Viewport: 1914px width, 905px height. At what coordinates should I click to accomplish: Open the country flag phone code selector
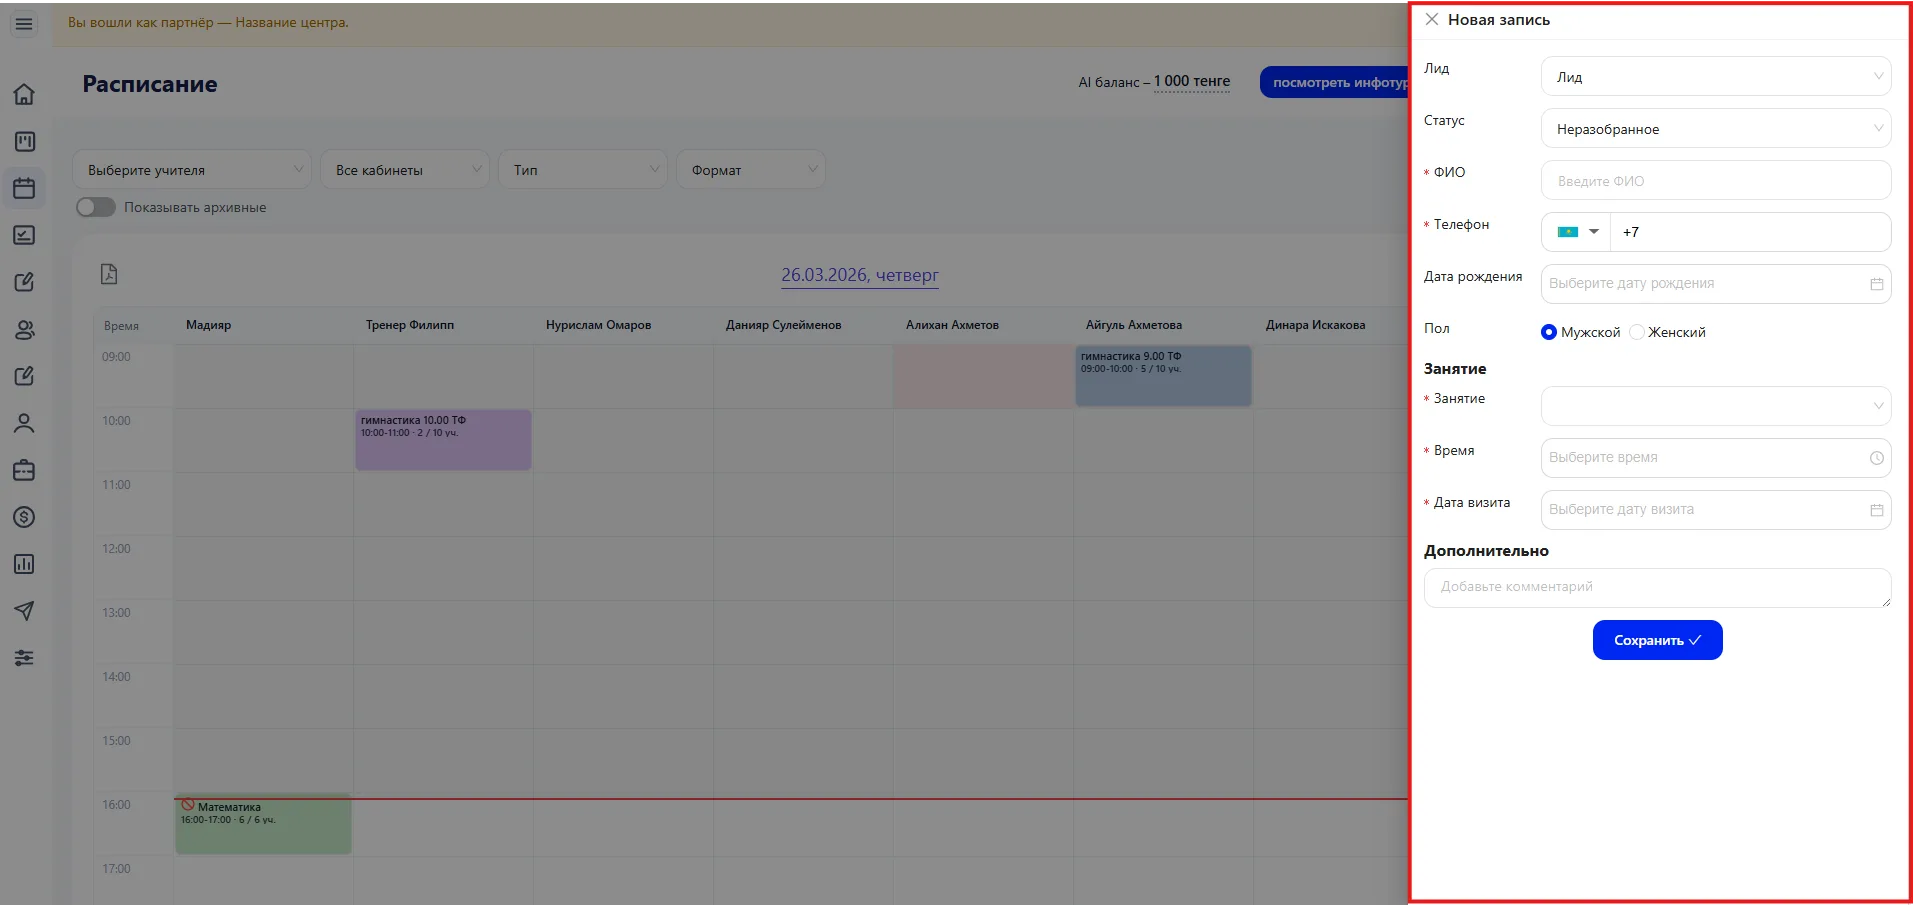pos(1578,232)
